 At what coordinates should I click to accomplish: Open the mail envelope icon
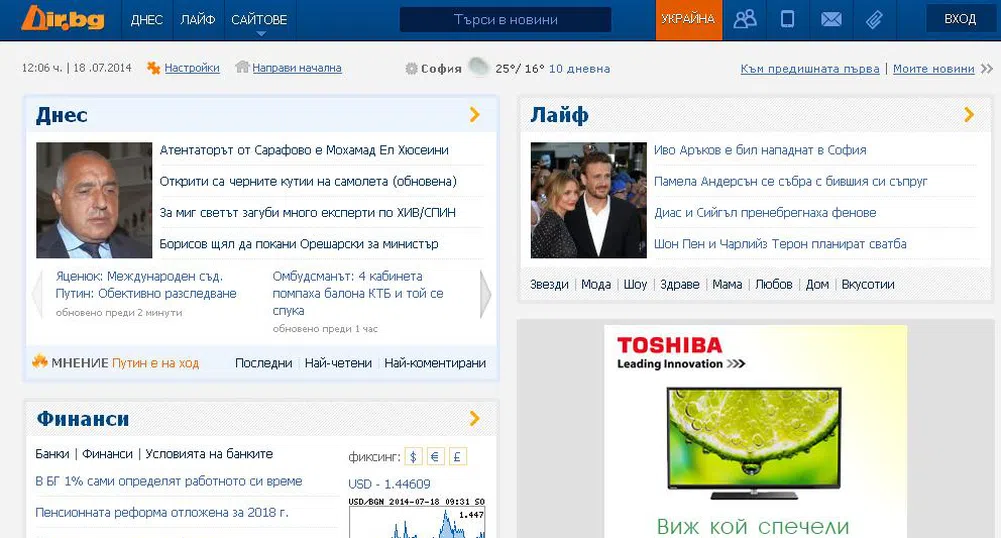(831, 19)
